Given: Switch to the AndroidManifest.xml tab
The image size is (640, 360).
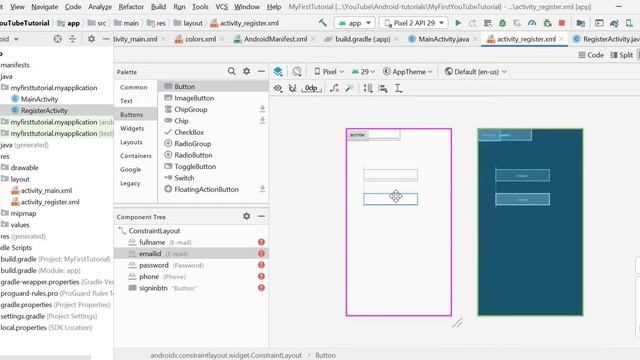Looking at the screenshot, I should point(275,39).
